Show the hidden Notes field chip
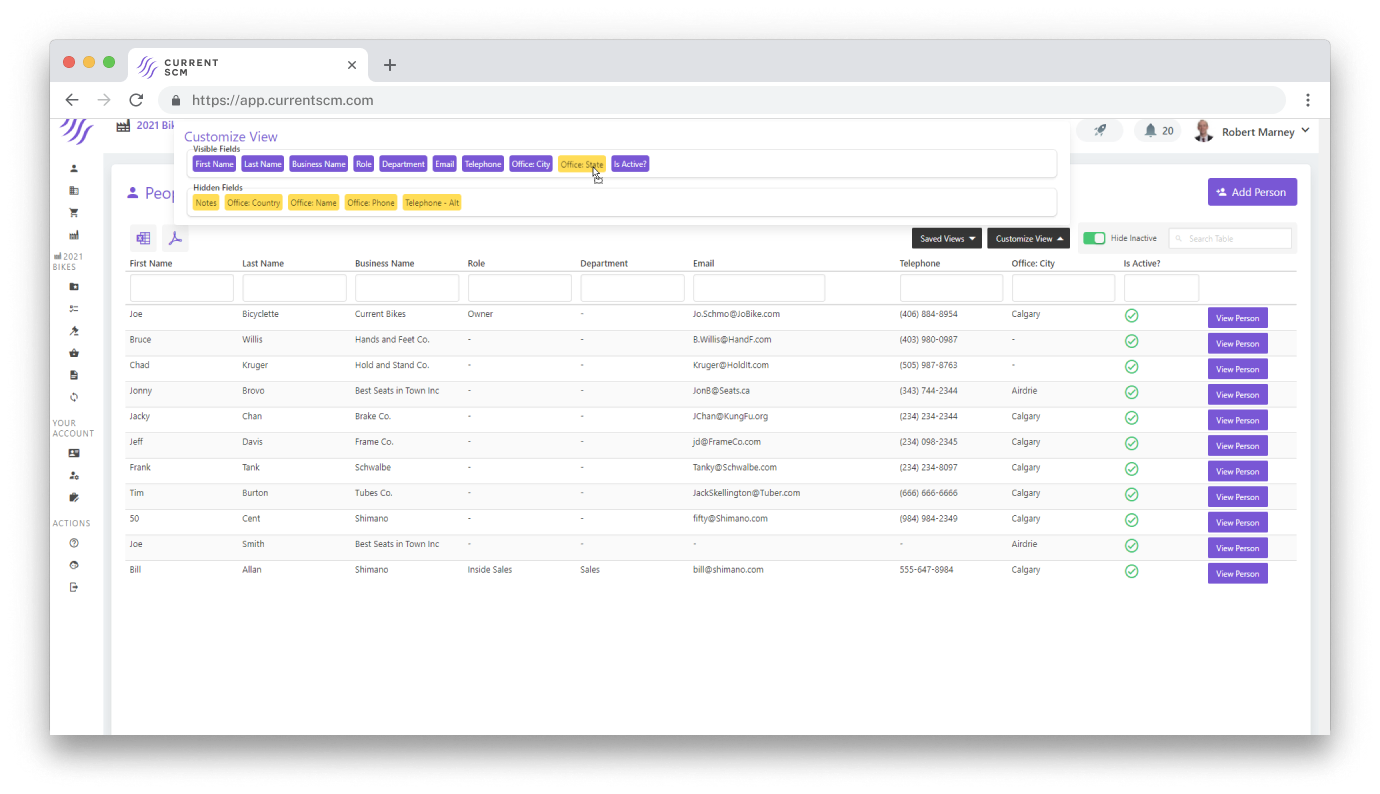 (x=206, y=202)
